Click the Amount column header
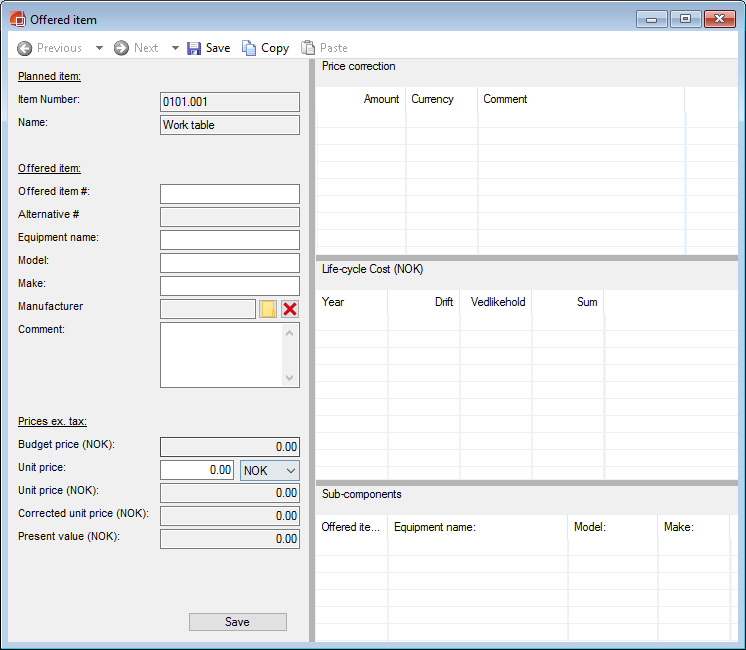The image size is (746, 650). tap(381, 99)
